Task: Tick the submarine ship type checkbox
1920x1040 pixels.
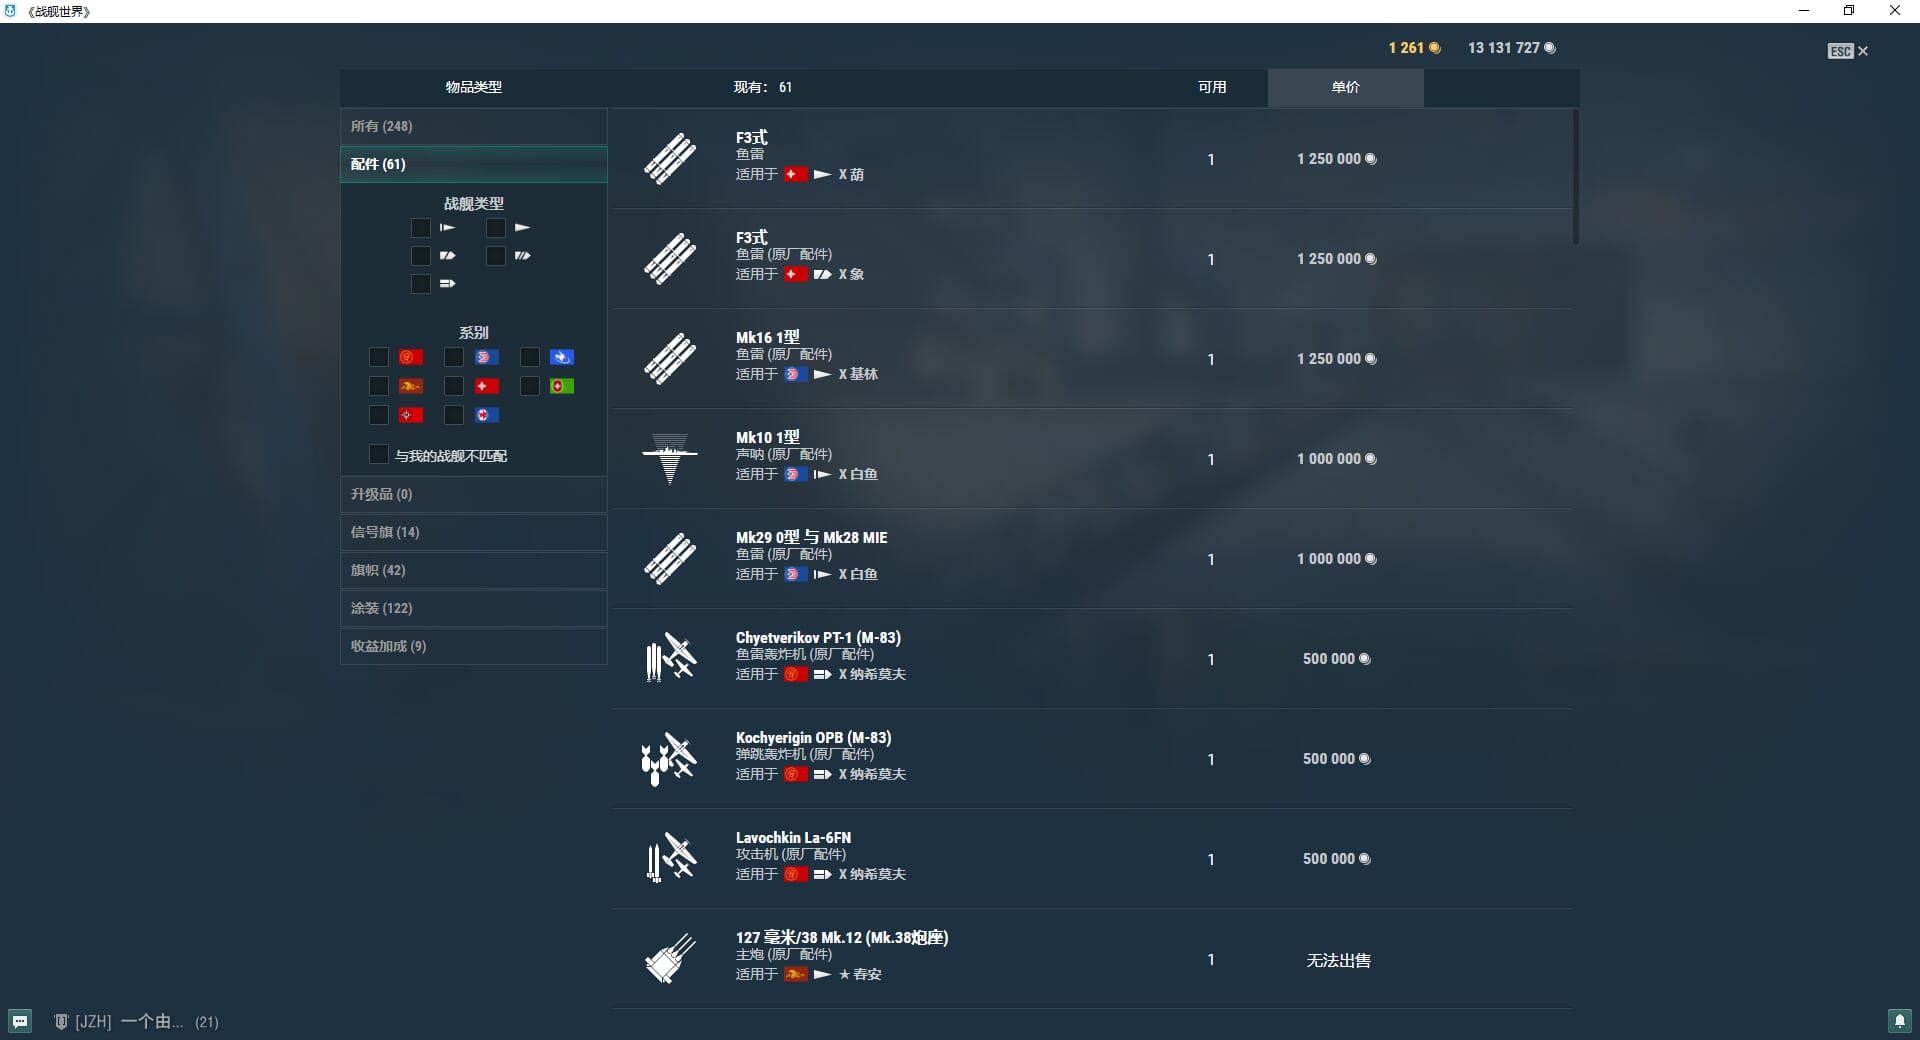Action: 421,228
